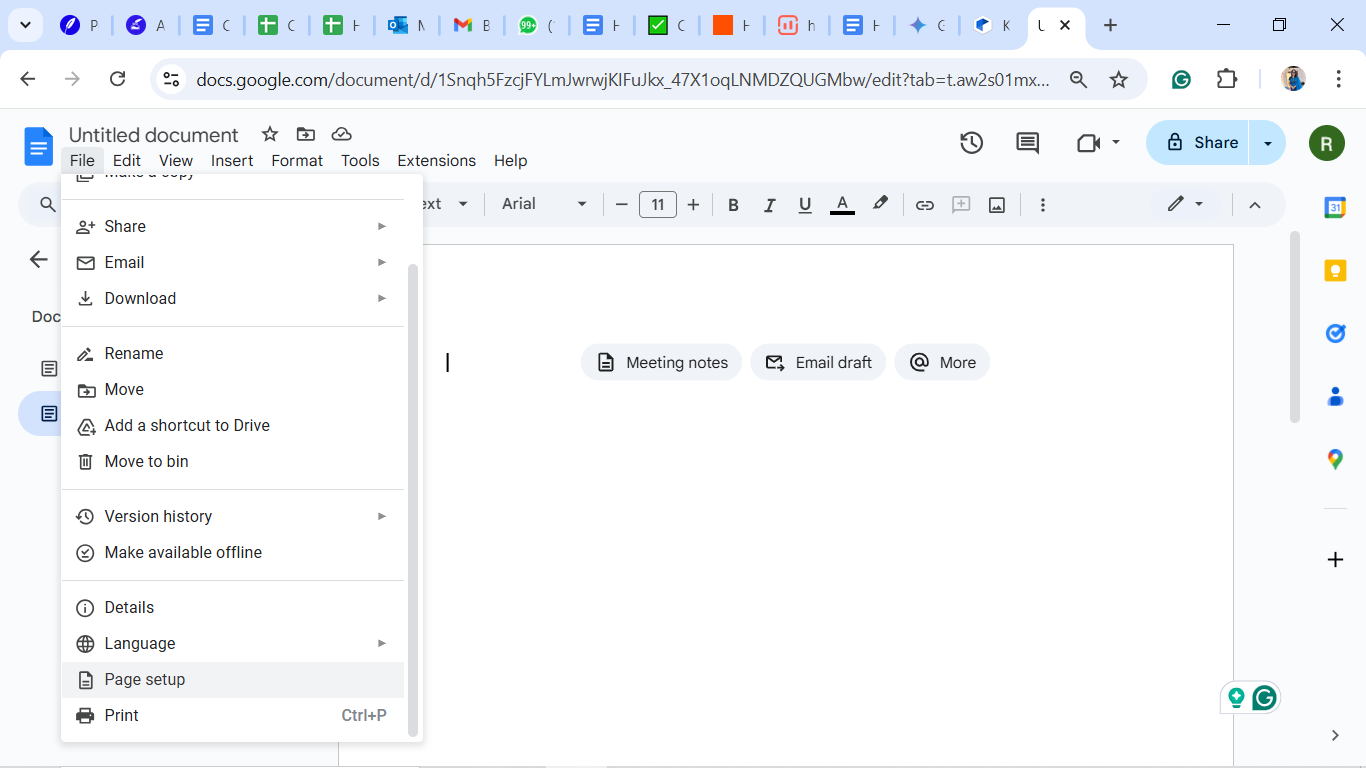
Task: Toggle italic formatting
Action: [x=769, y=205]
